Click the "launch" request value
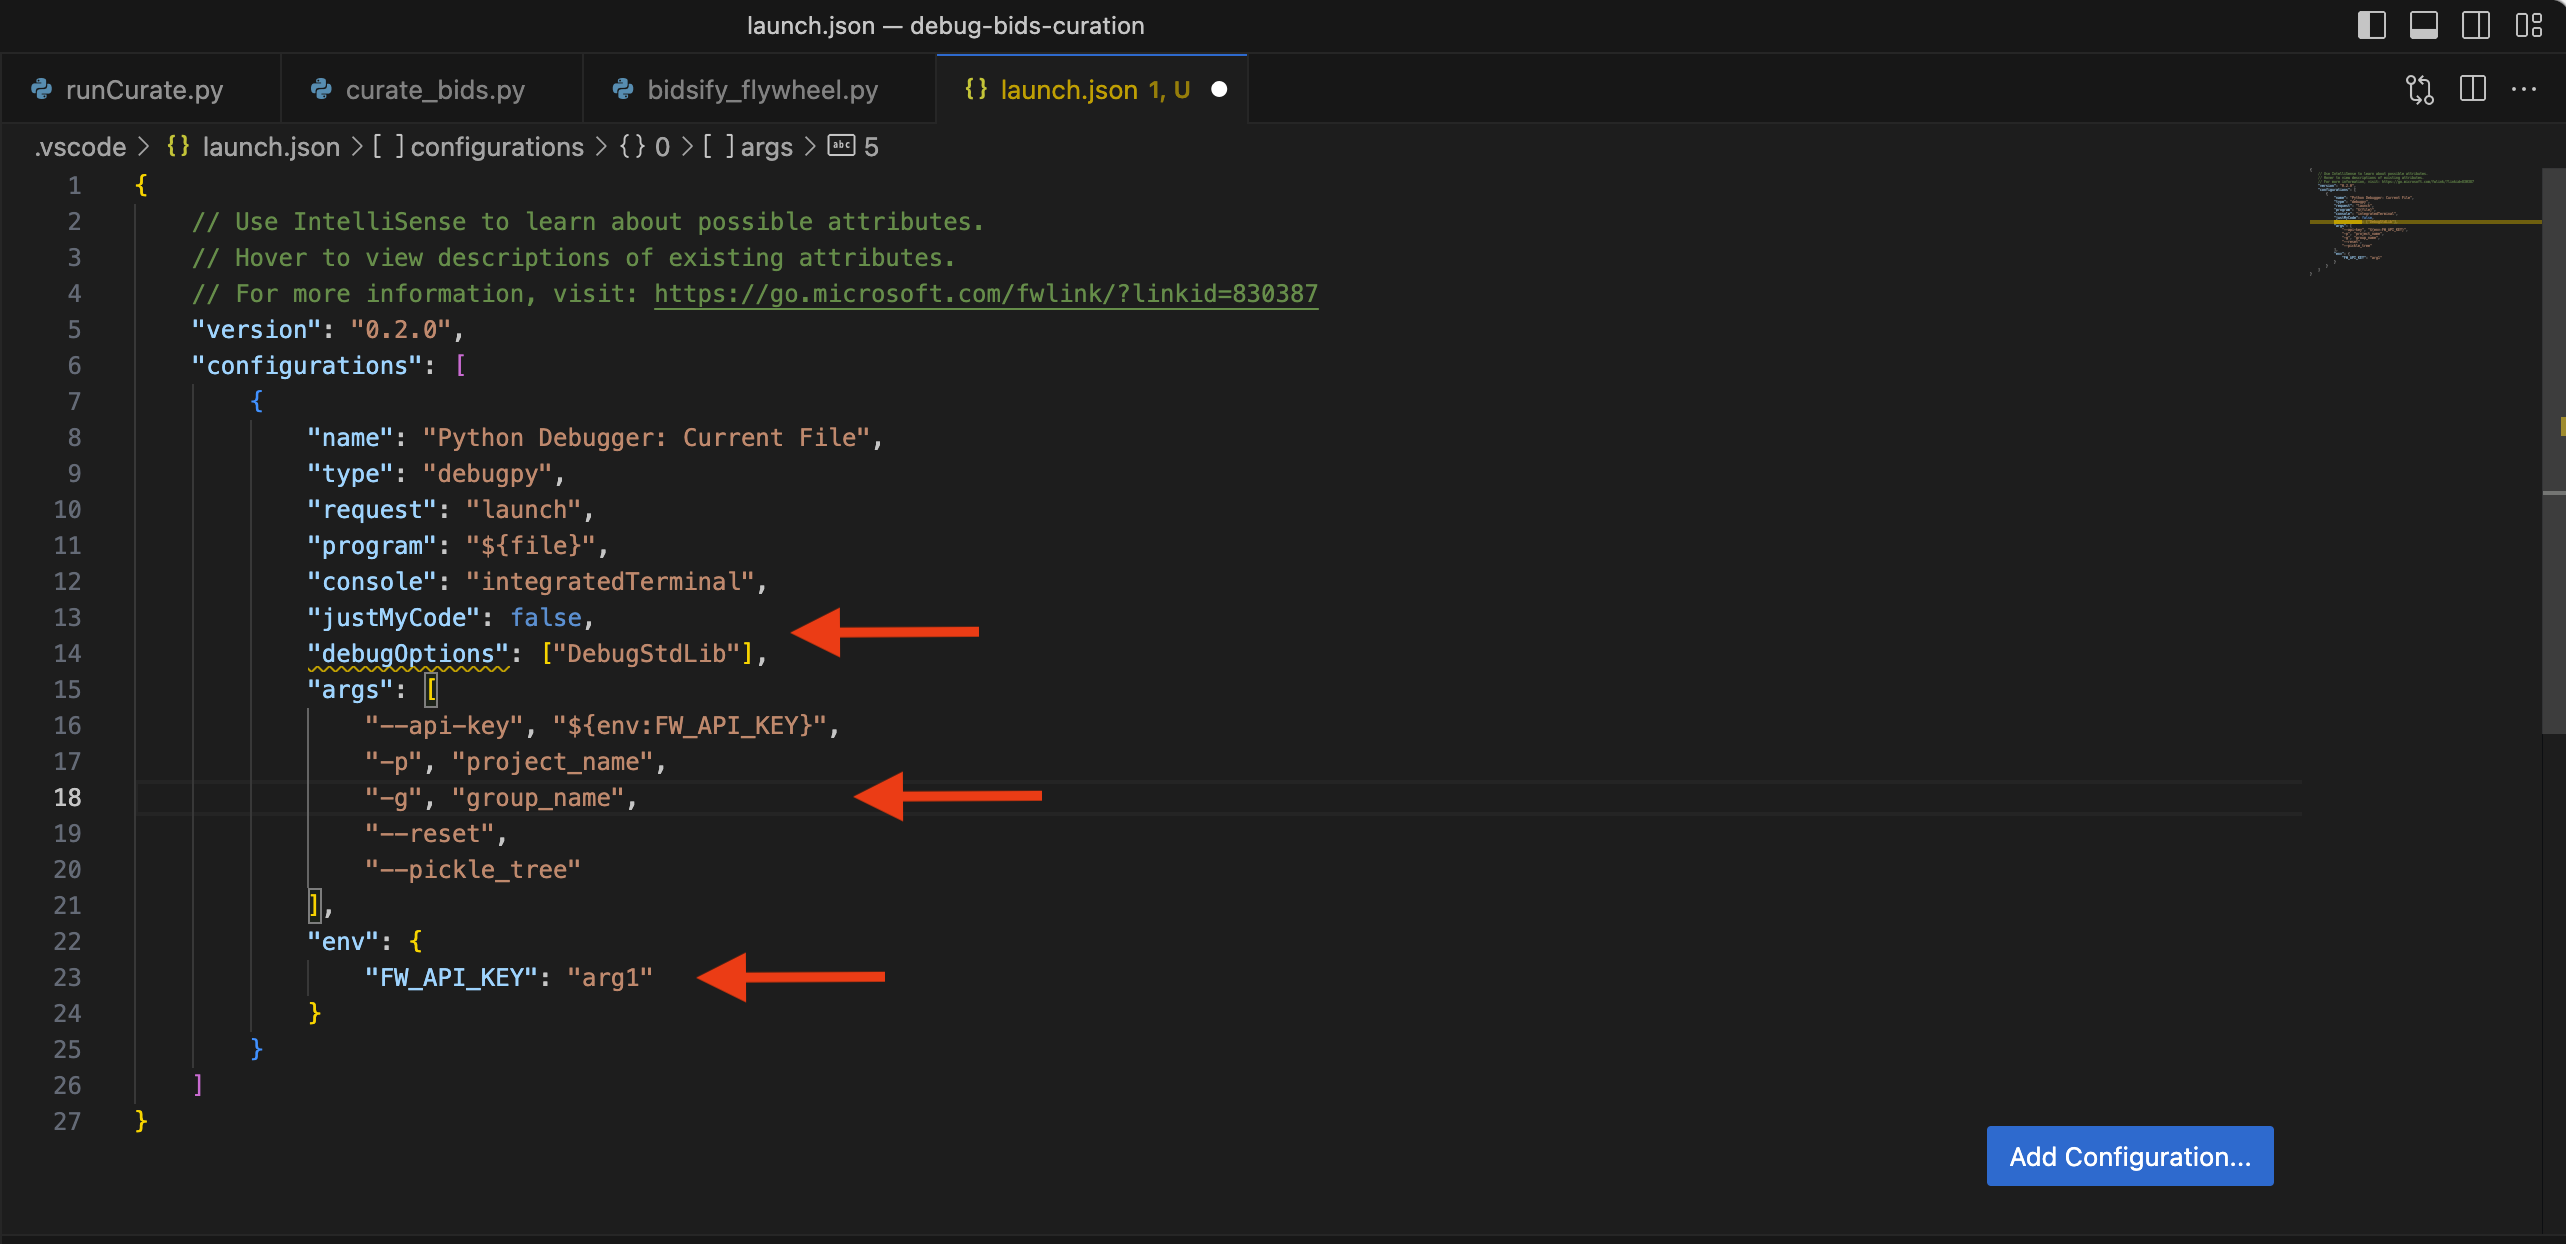The height and width of the screenshot is (1244, 2566). [x=524, y=509]
